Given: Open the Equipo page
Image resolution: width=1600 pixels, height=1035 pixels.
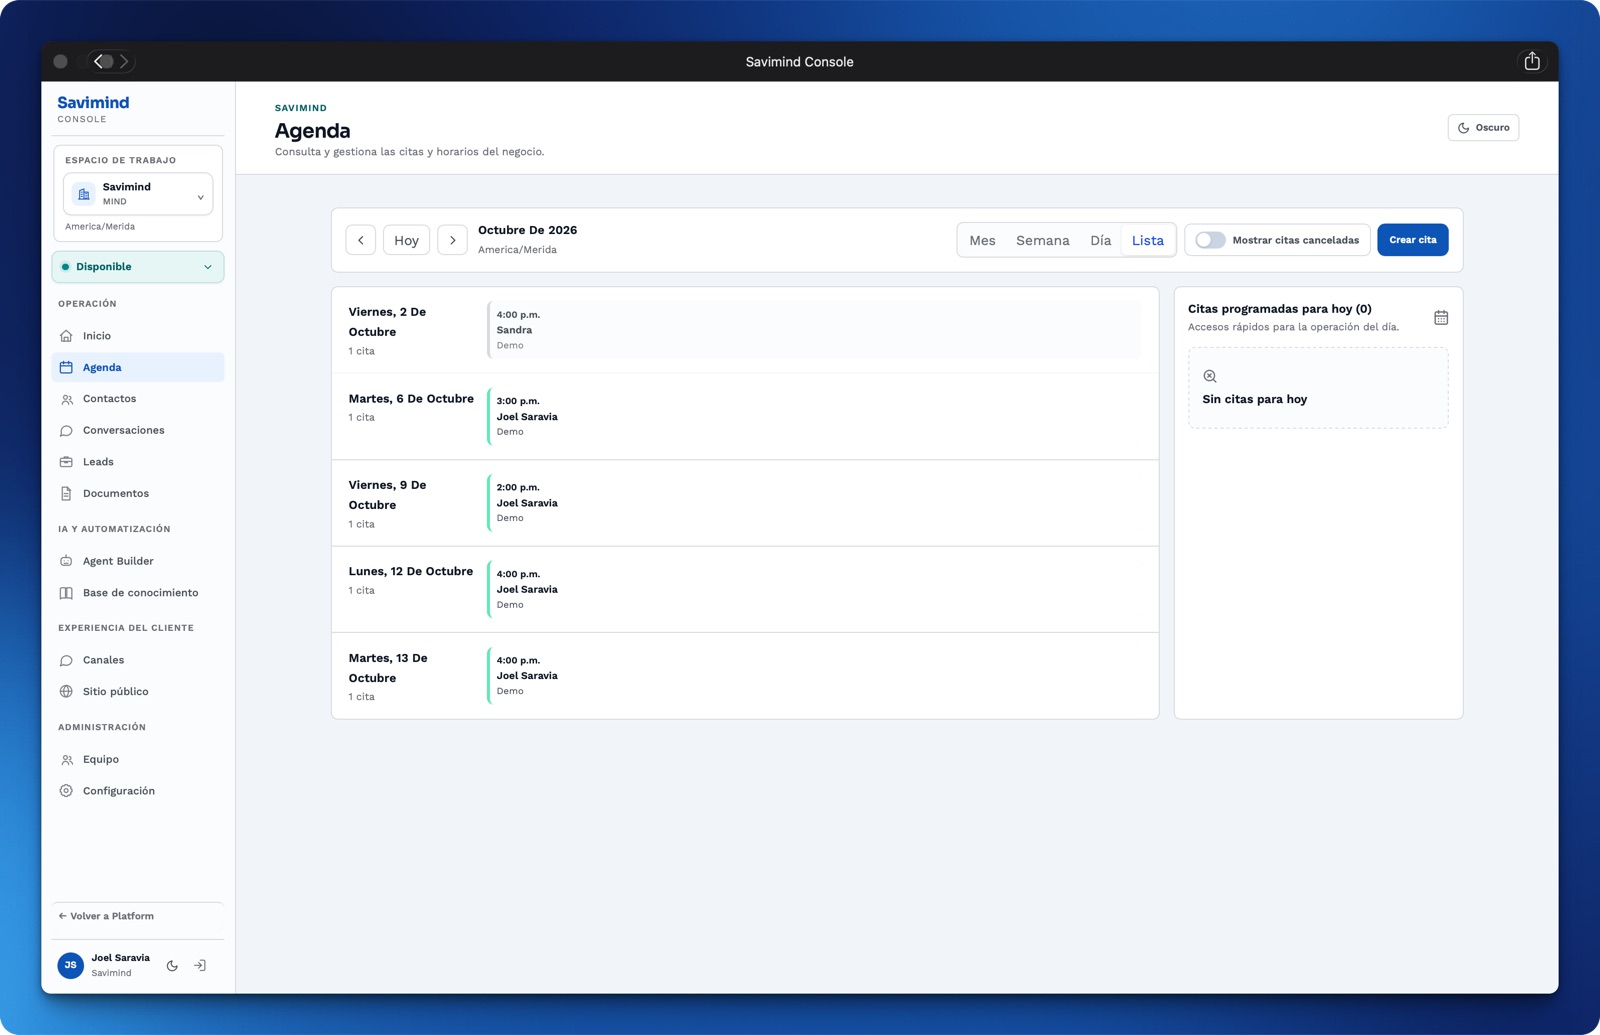Looking at the screenshot, I should tap(138, 759).
